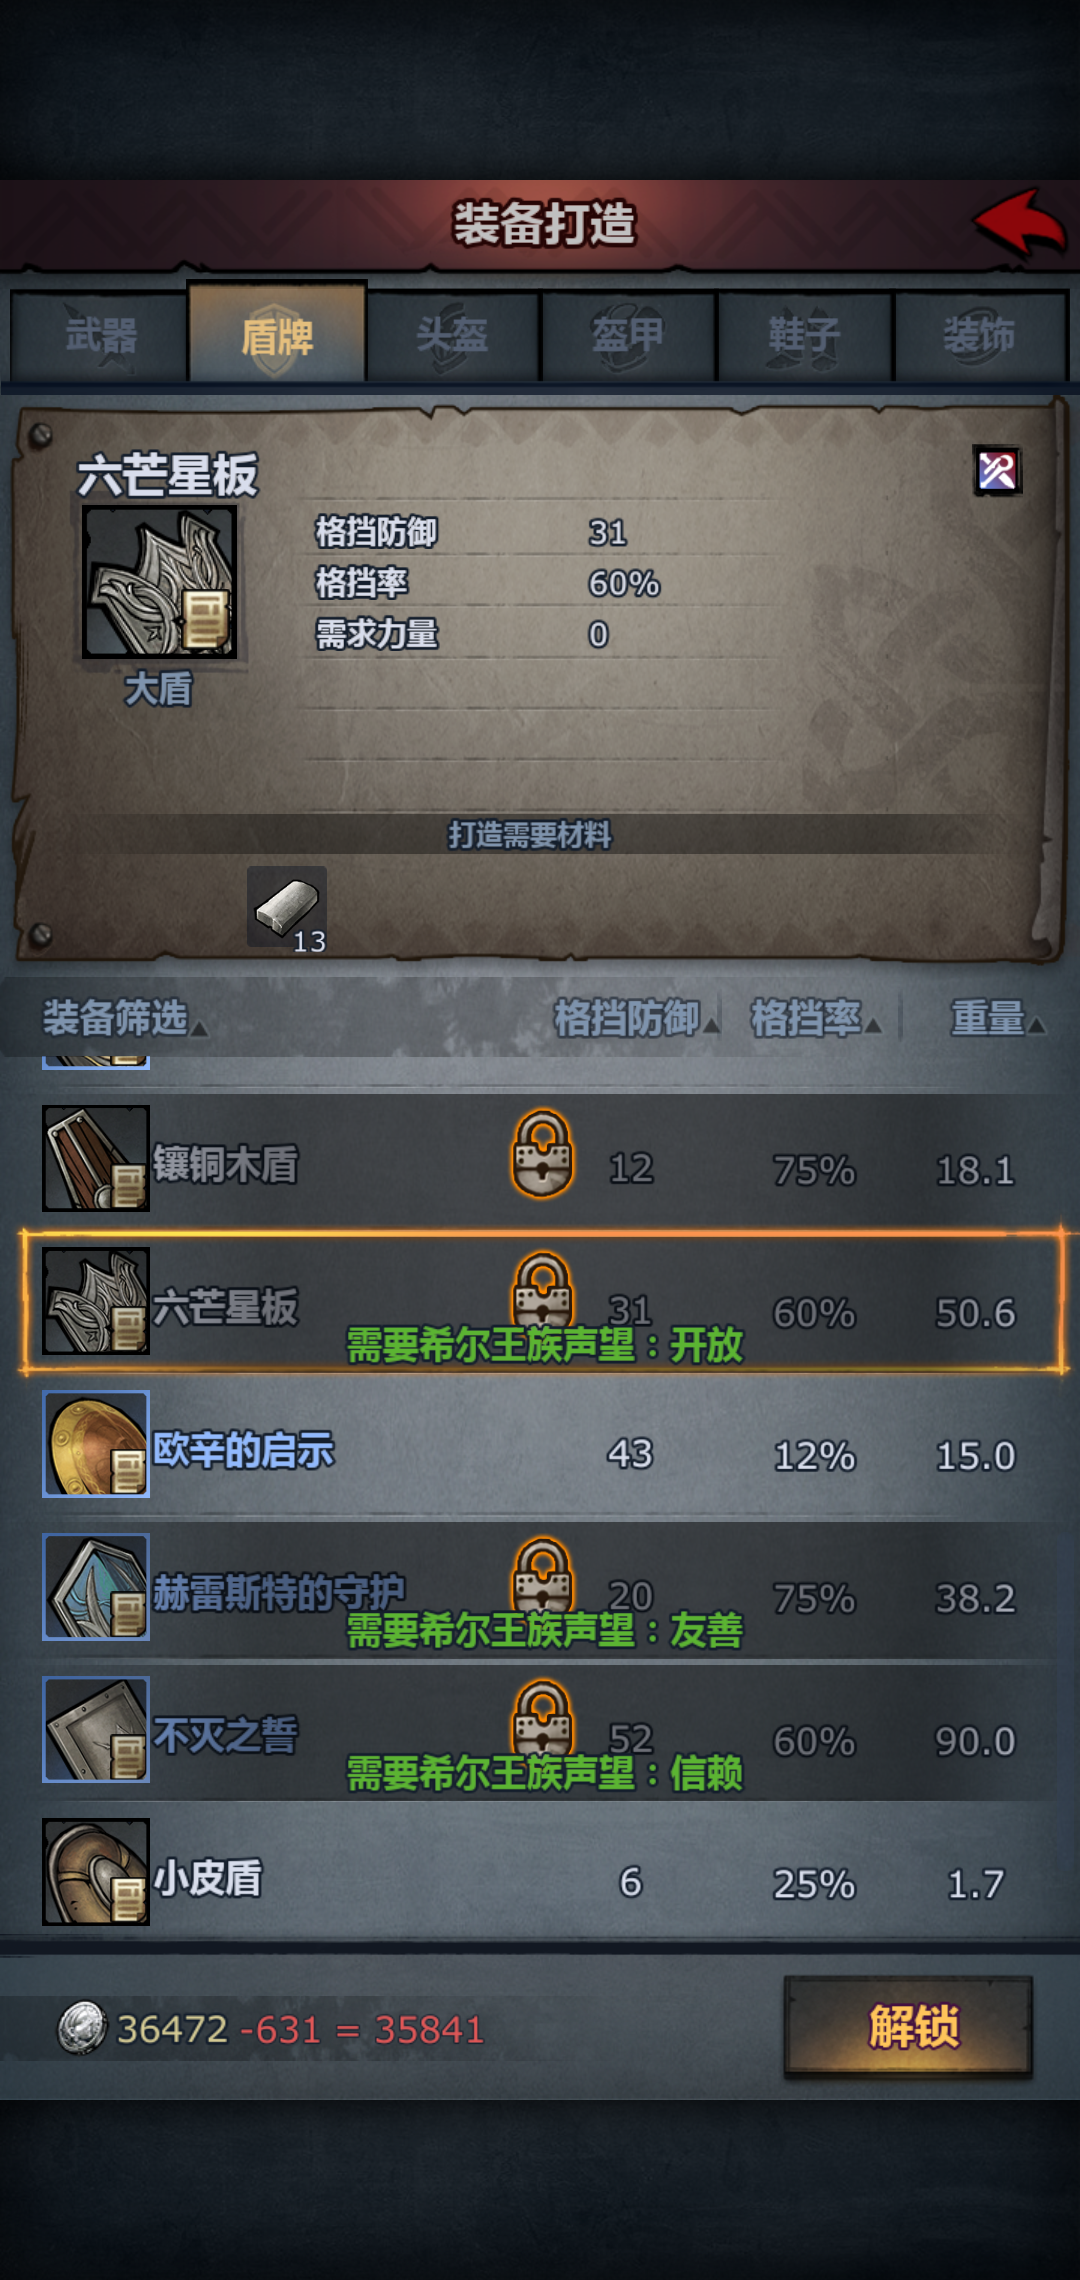
Task: Open the 头盔 tab
Action: pos(453,336)
